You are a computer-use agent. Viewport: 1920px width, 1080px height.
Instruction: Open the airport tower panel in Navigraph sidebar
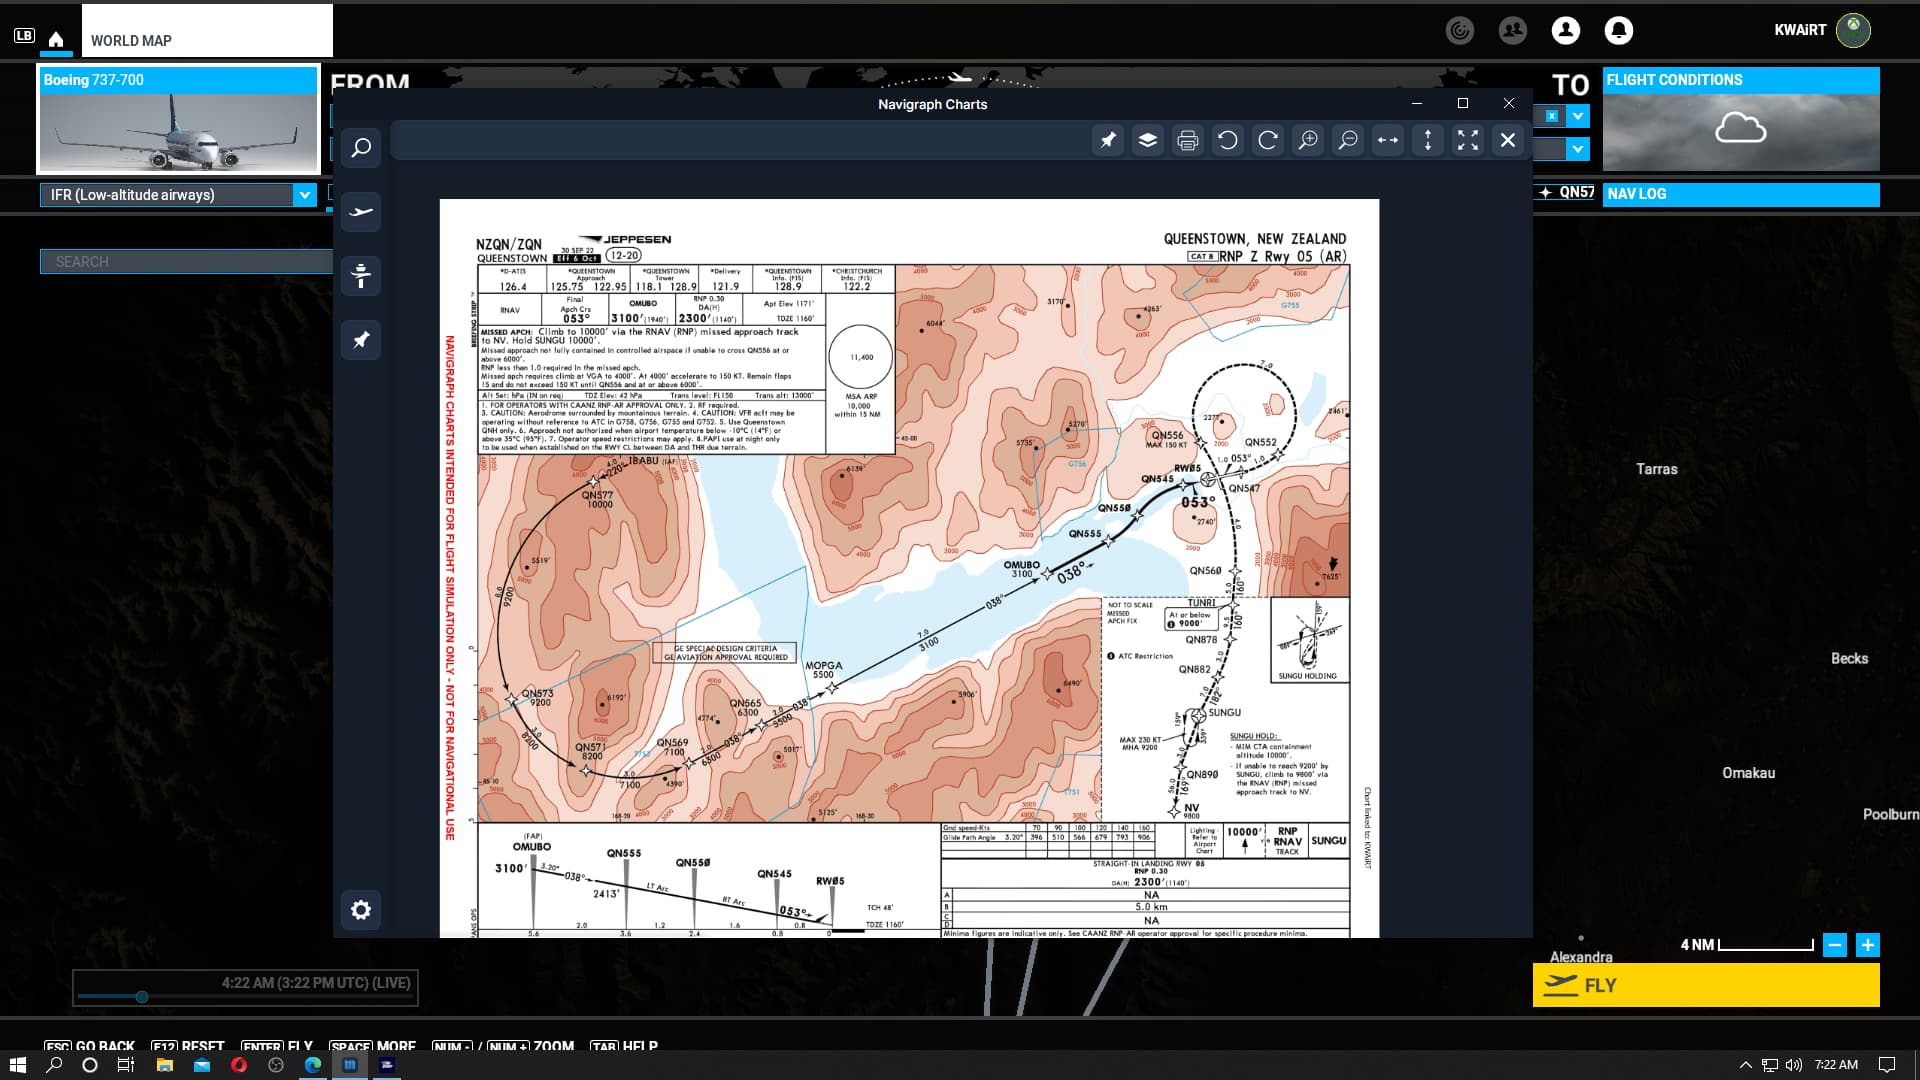pyautogui.click(x=361, y=275)
